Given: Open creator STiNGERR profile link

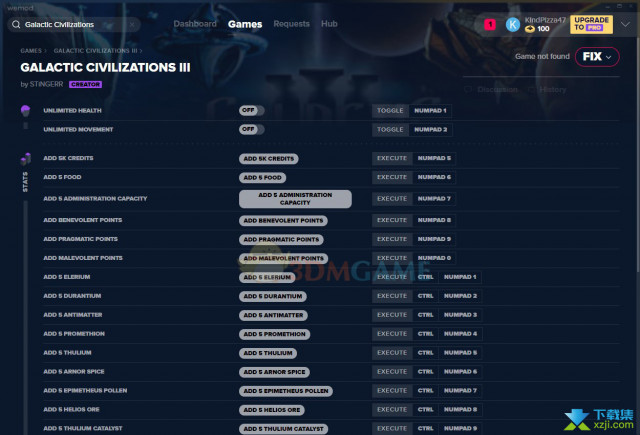Looking at the screenshot, I should (x=47, y=84).
